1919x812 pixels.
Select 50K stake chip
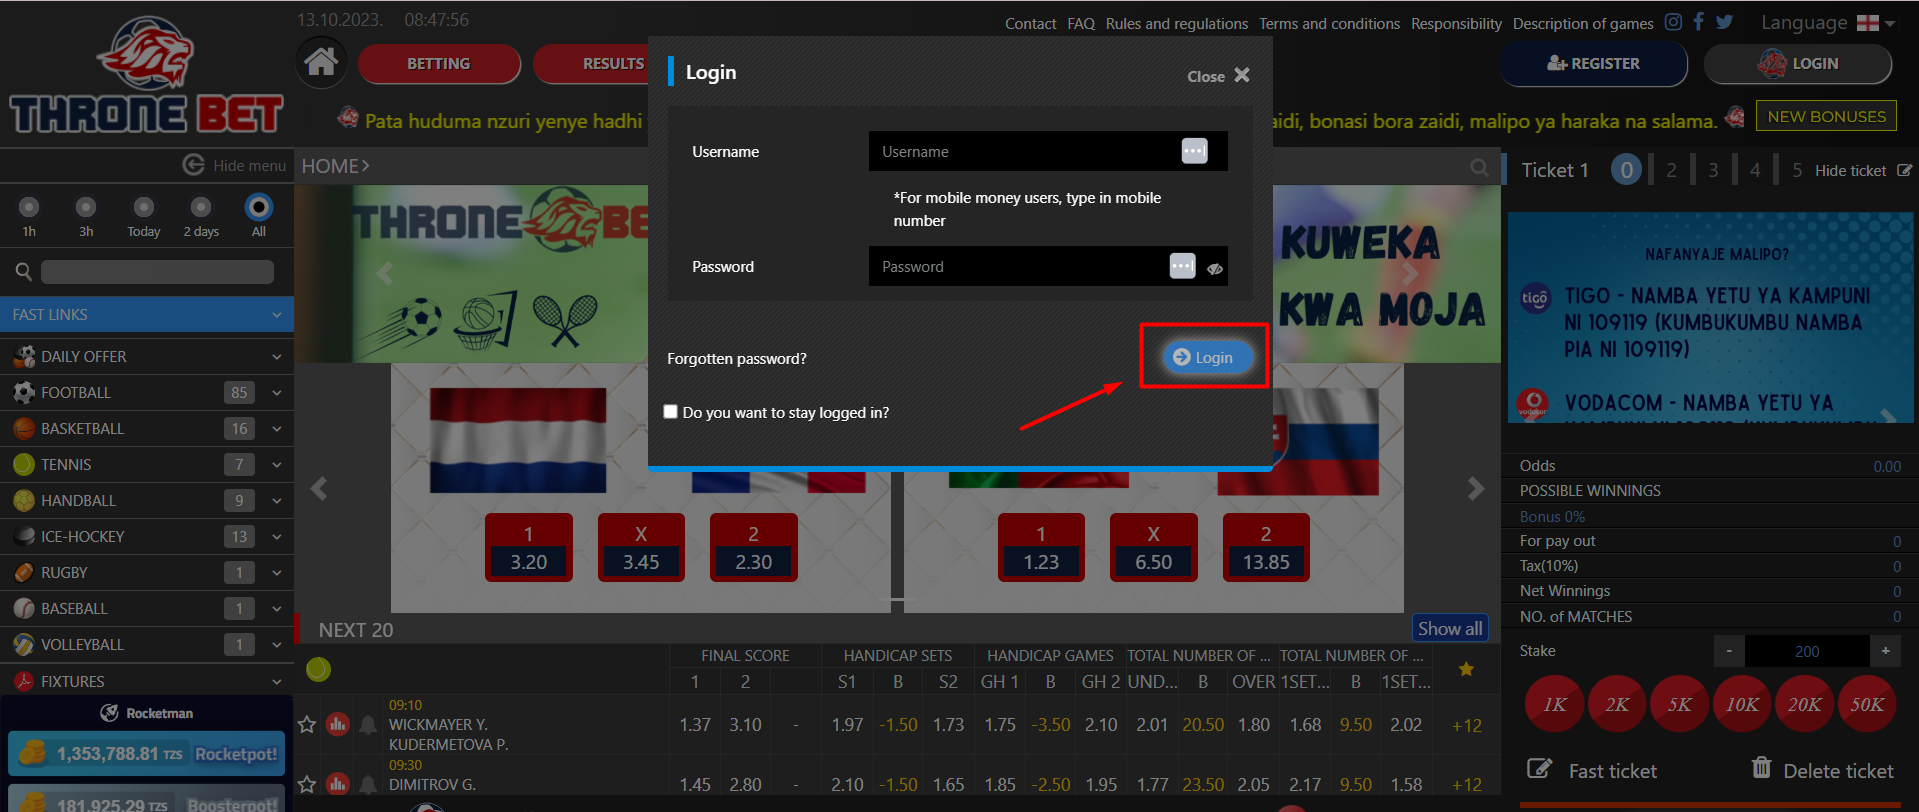tap(1866, 705)
